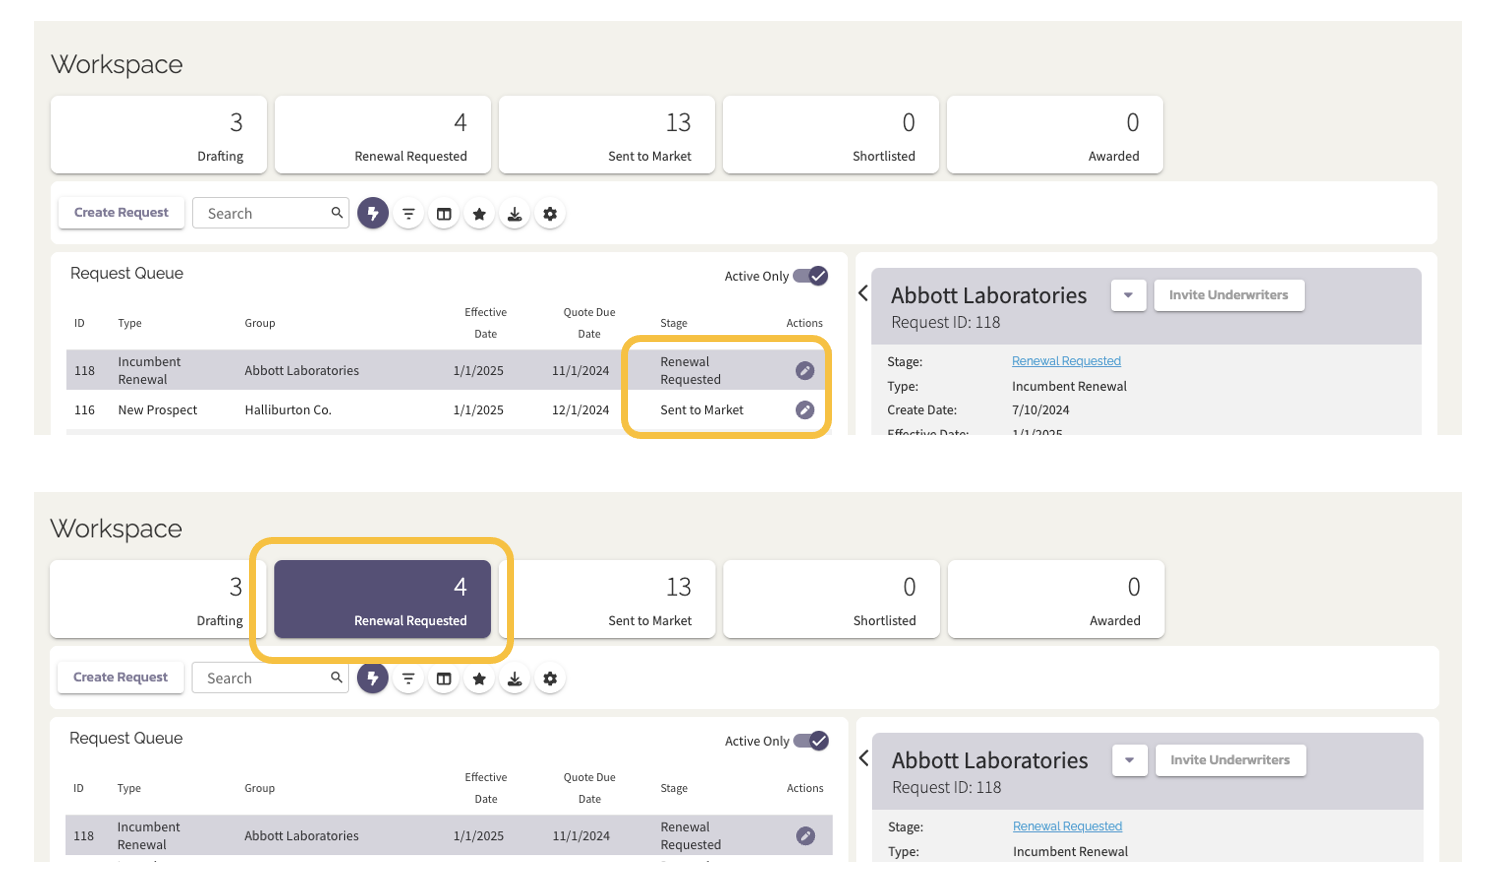This screenshot has width=1490, height=886.
Task: Select the Shortlisted card in the lower workspace
Action: click(x=832, y=599)
